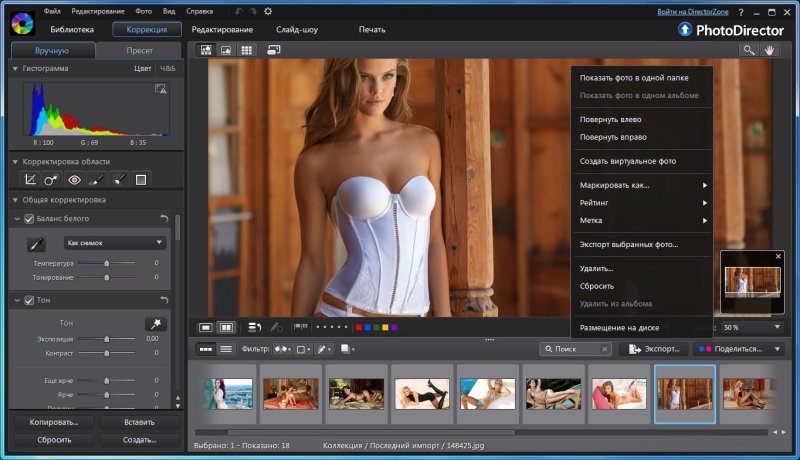The image size is (800, 460).
Task: Open the File menu
Action: [52, 11]
